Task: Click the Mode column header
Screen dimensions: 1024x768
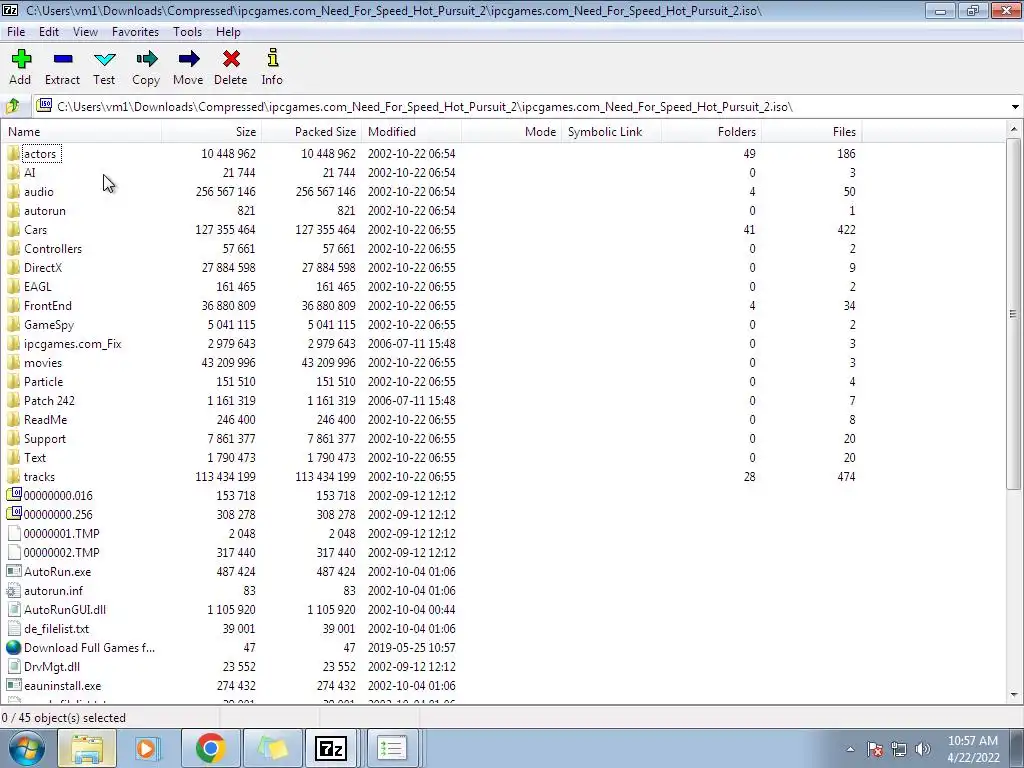Action: click(x=511, y=131)
